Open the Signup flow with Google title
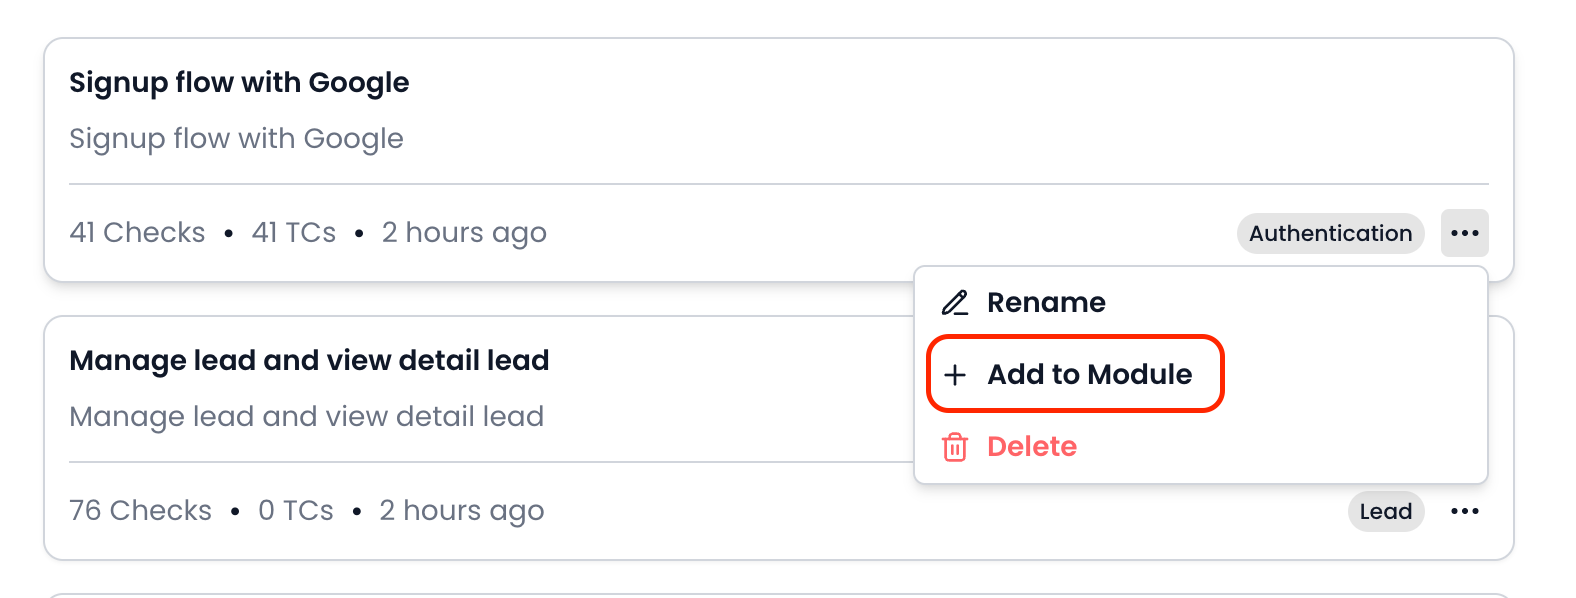 pyautogui.click(x=239, y=82)
